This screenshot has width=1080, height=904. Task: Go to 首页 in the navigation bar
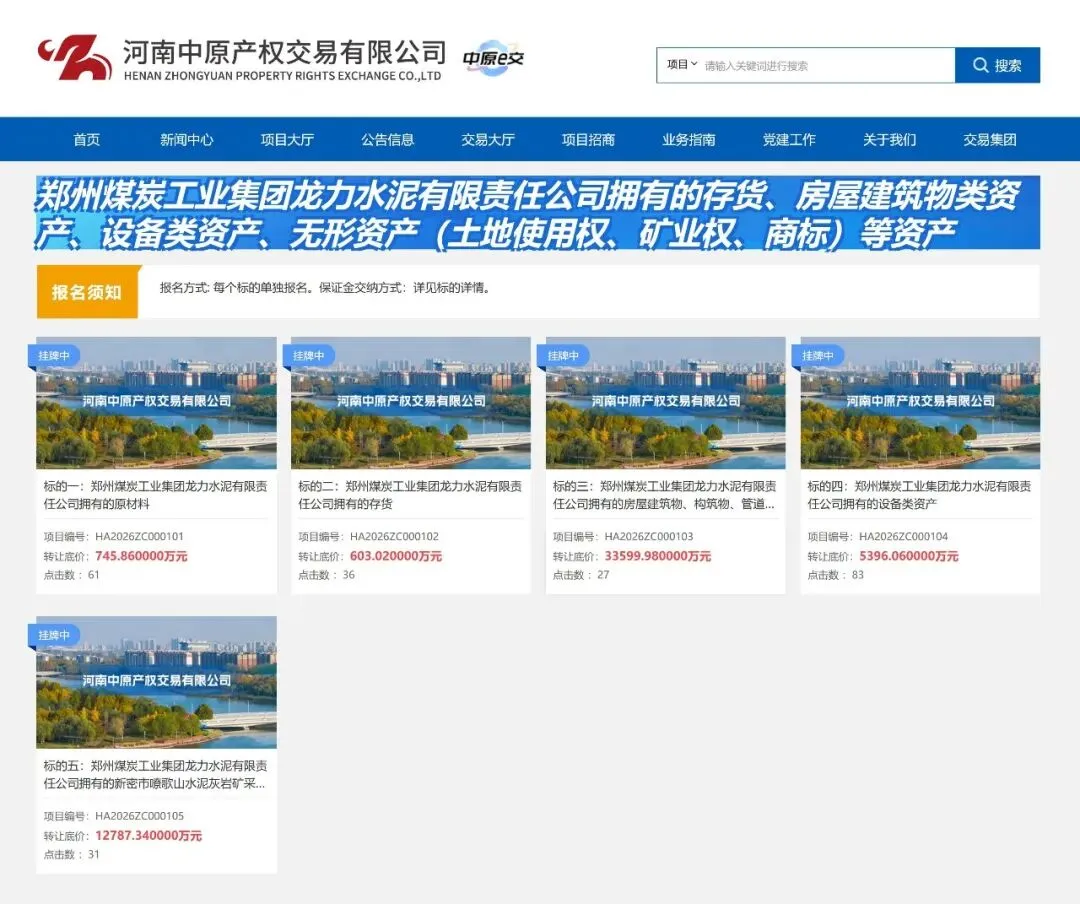pyautogui.click(x=87, y=140)
